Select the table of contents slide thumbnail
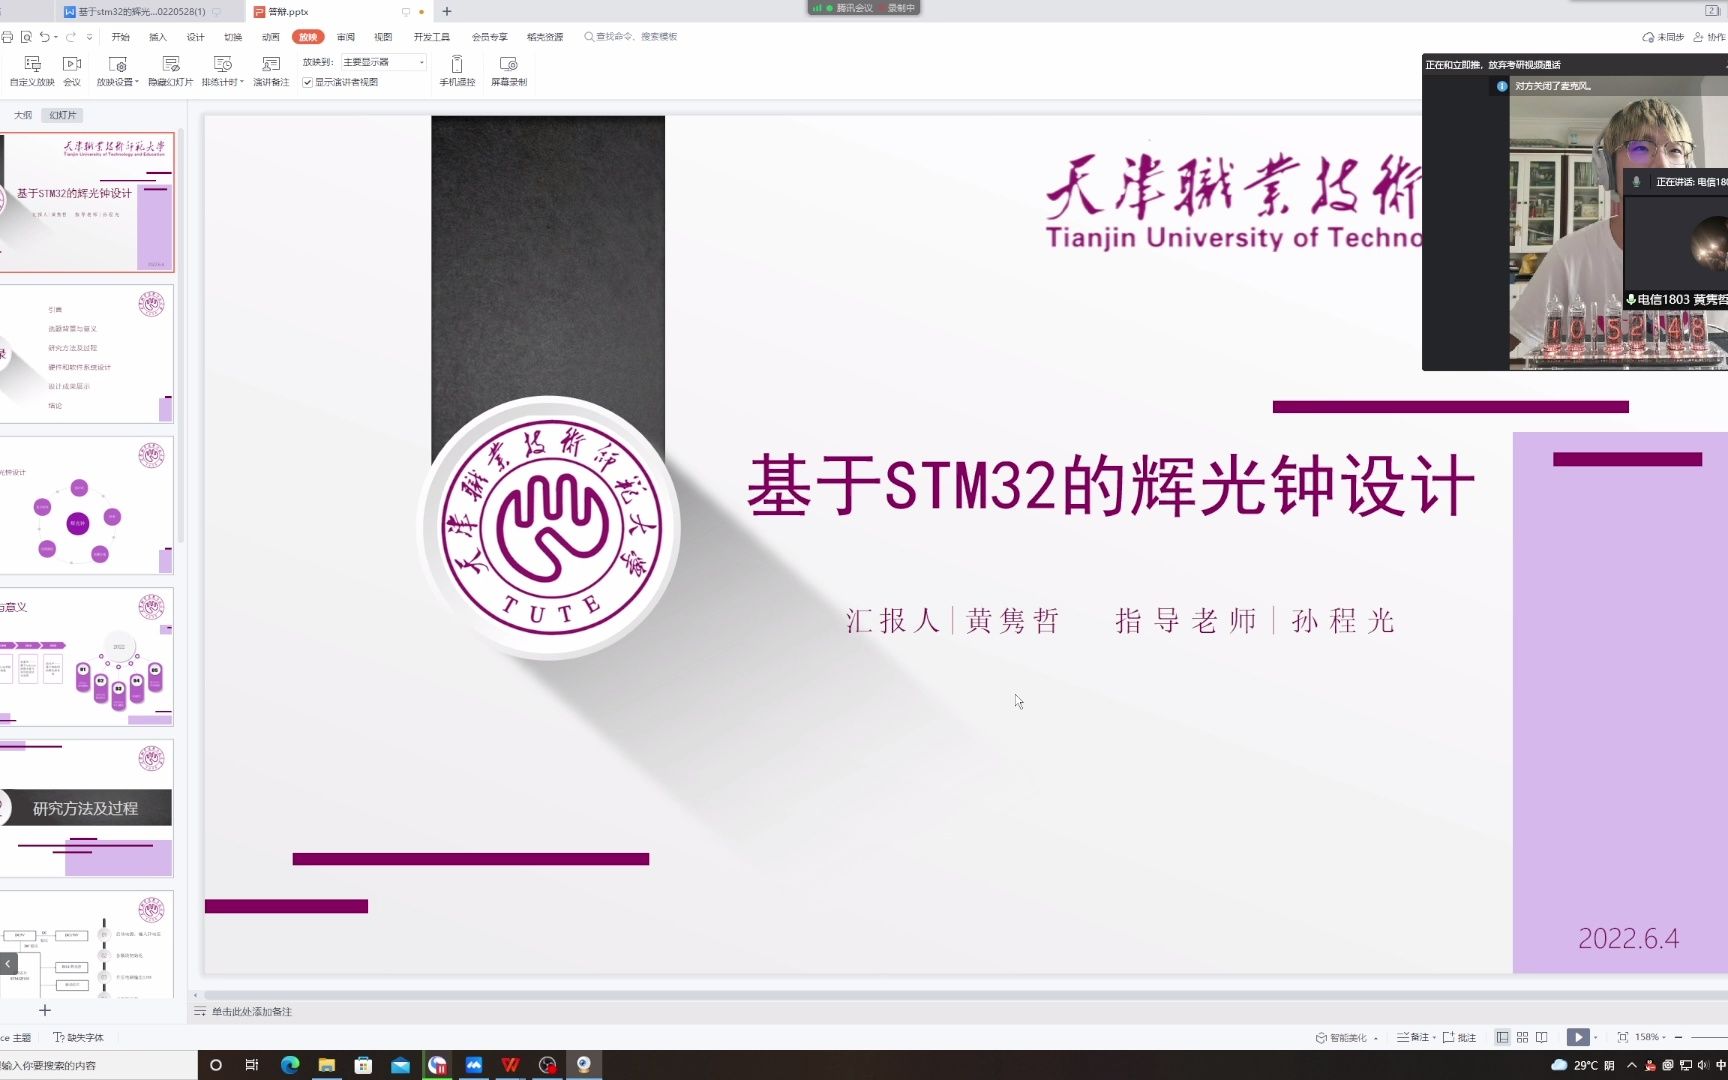 tap(87, 354)
